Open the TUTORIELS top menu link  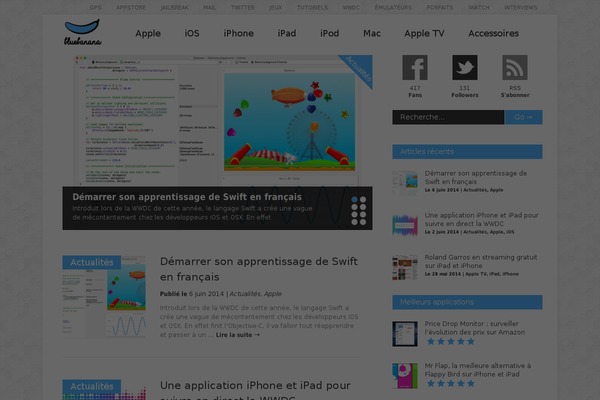coord(312,7)
